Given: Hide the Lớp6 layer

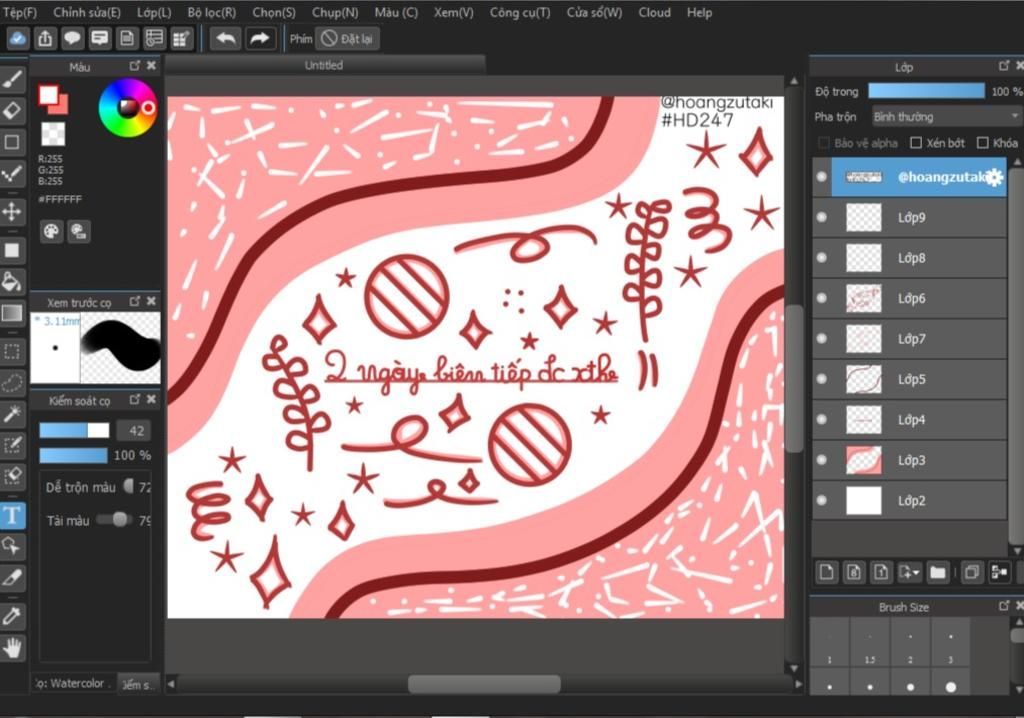Looking at the screenshot, I should click(x=822, y=298).
